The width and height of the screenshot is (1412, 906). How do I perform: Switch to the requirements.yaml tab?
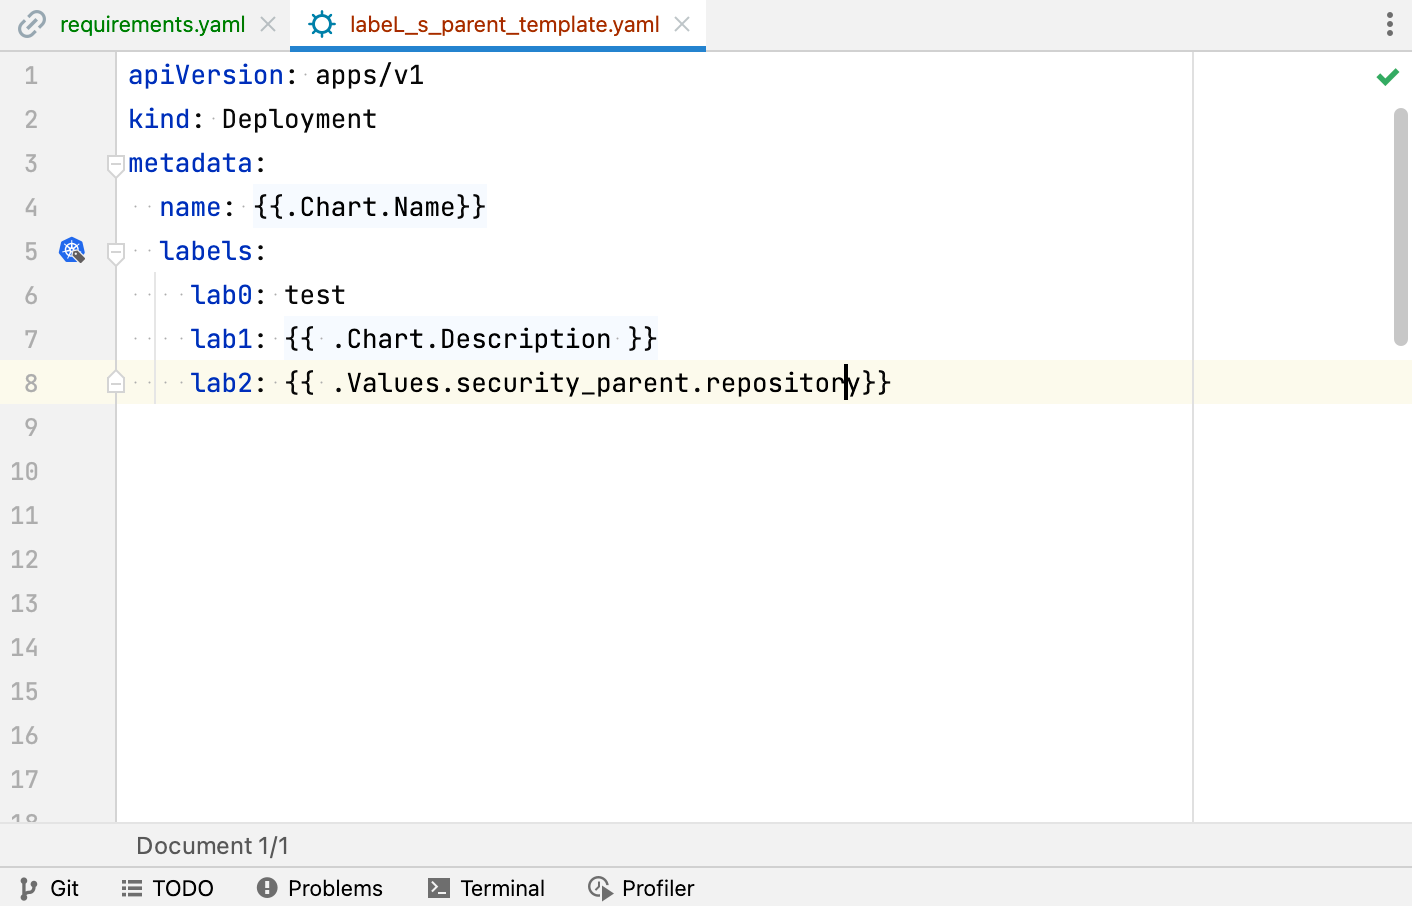pos(151,24)
